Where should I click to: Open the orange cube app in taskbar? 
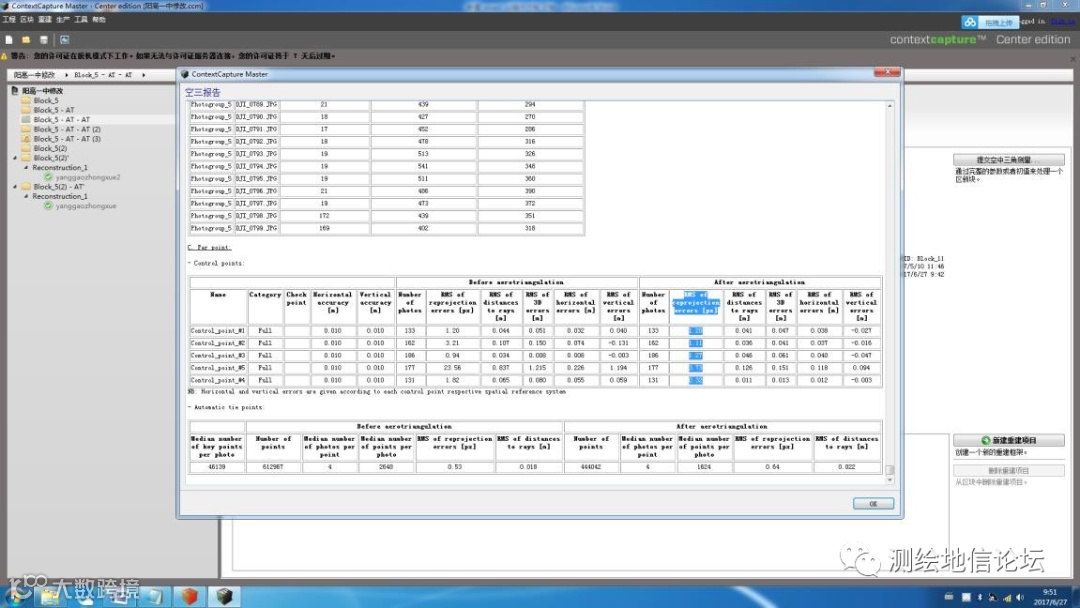[x=189, y=596]
